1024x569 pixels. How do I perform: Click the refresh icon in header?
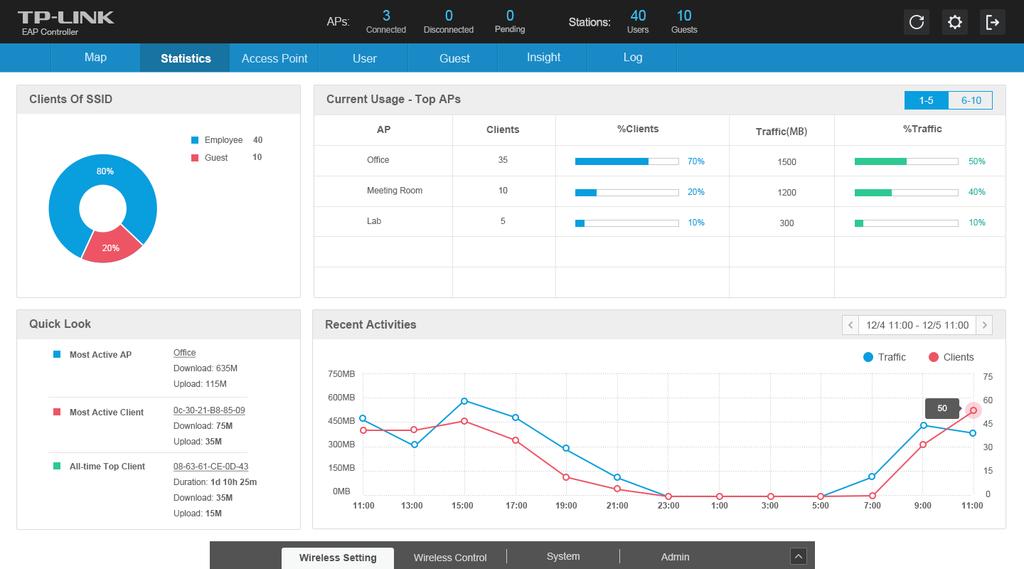[x=916, y=22]
